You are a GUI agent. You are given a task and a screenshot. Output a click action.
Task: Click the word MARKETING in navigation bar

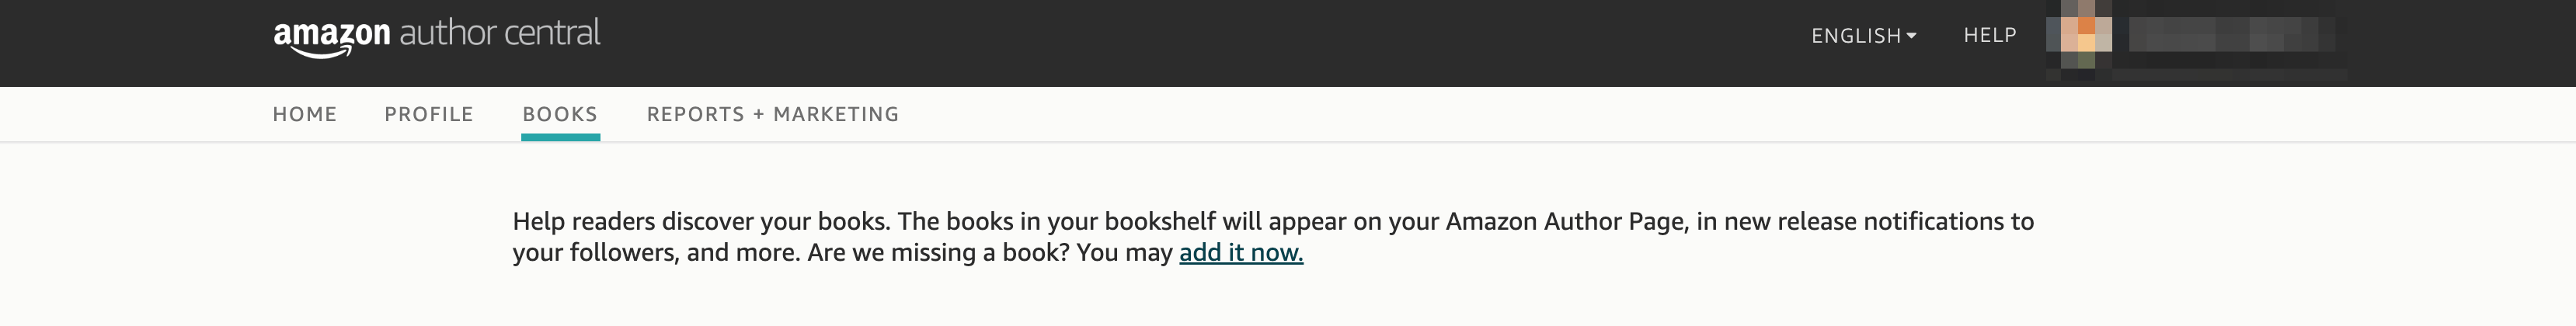coord(836,114)
